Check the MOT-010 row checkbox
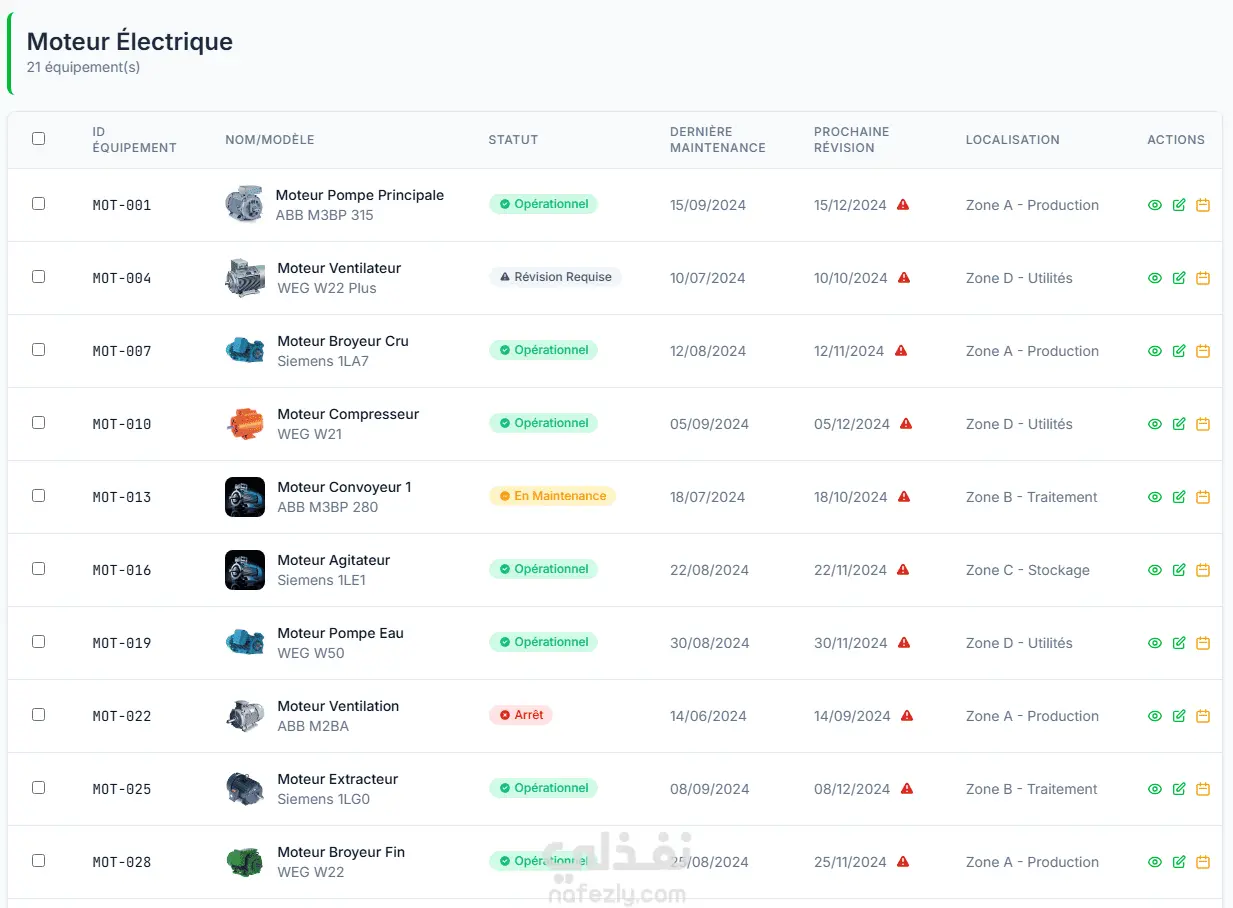 pos(38,422)
